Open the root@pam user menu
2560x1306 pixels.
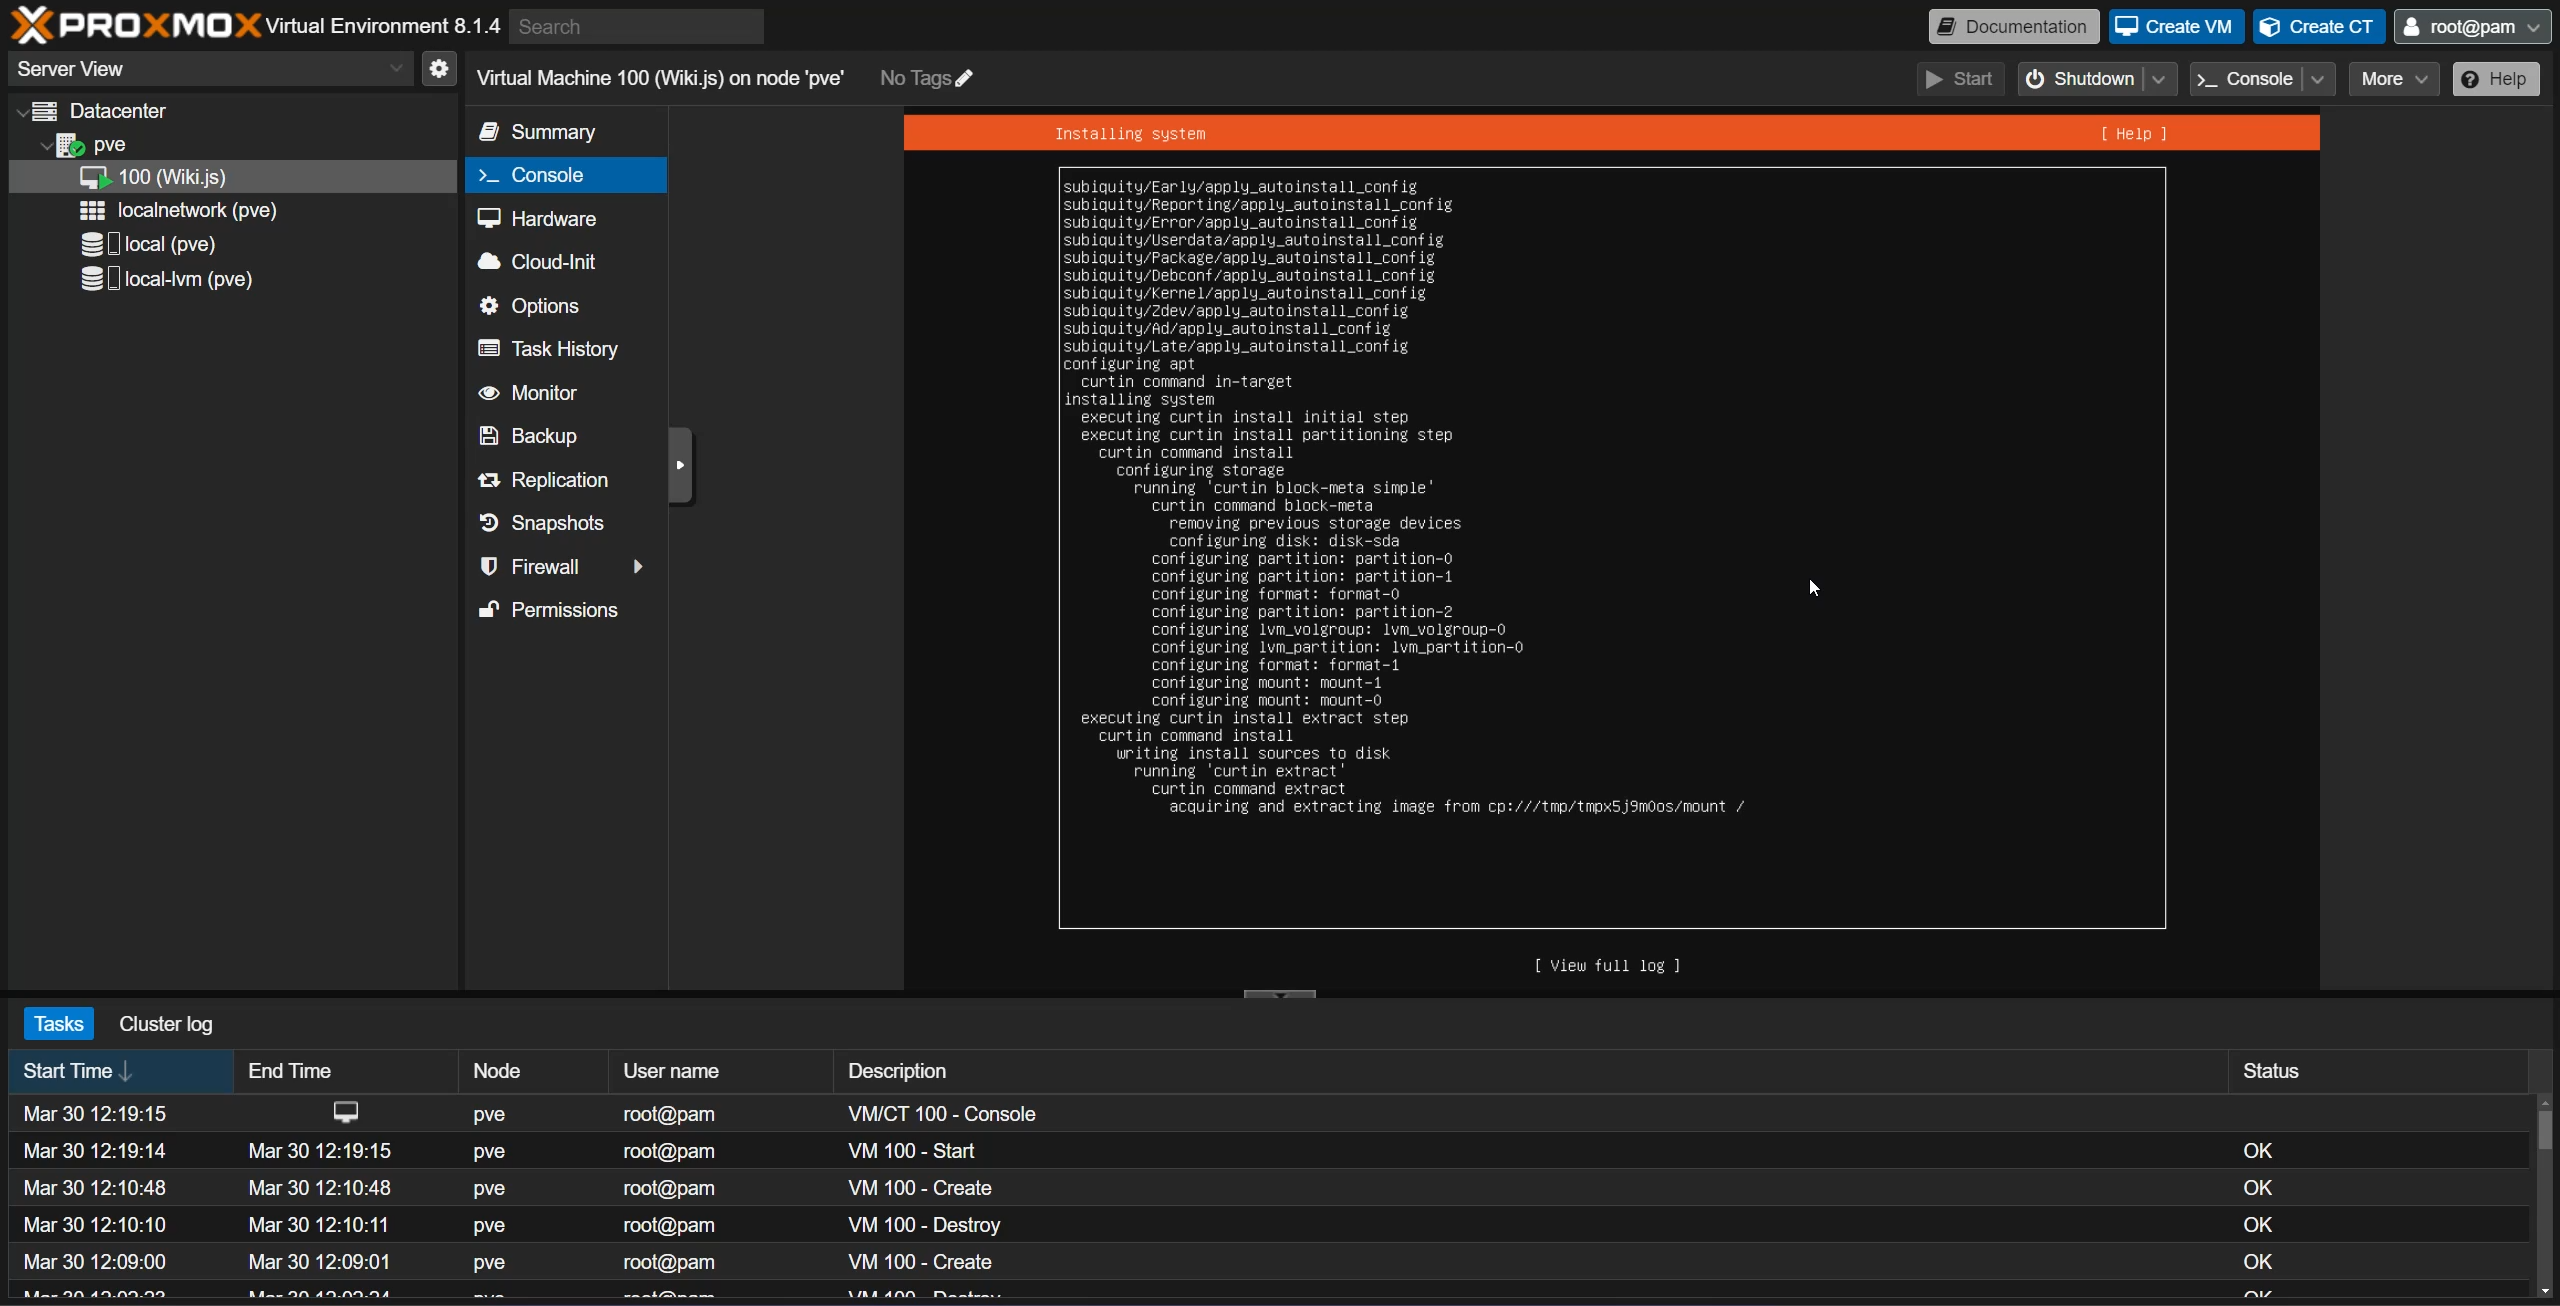click(x=2471, y=27)
